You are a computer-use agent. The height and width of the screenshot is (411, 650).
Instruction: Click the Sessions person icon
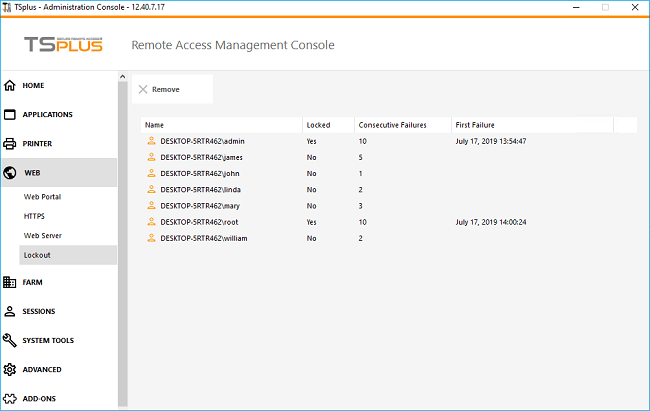10,311
